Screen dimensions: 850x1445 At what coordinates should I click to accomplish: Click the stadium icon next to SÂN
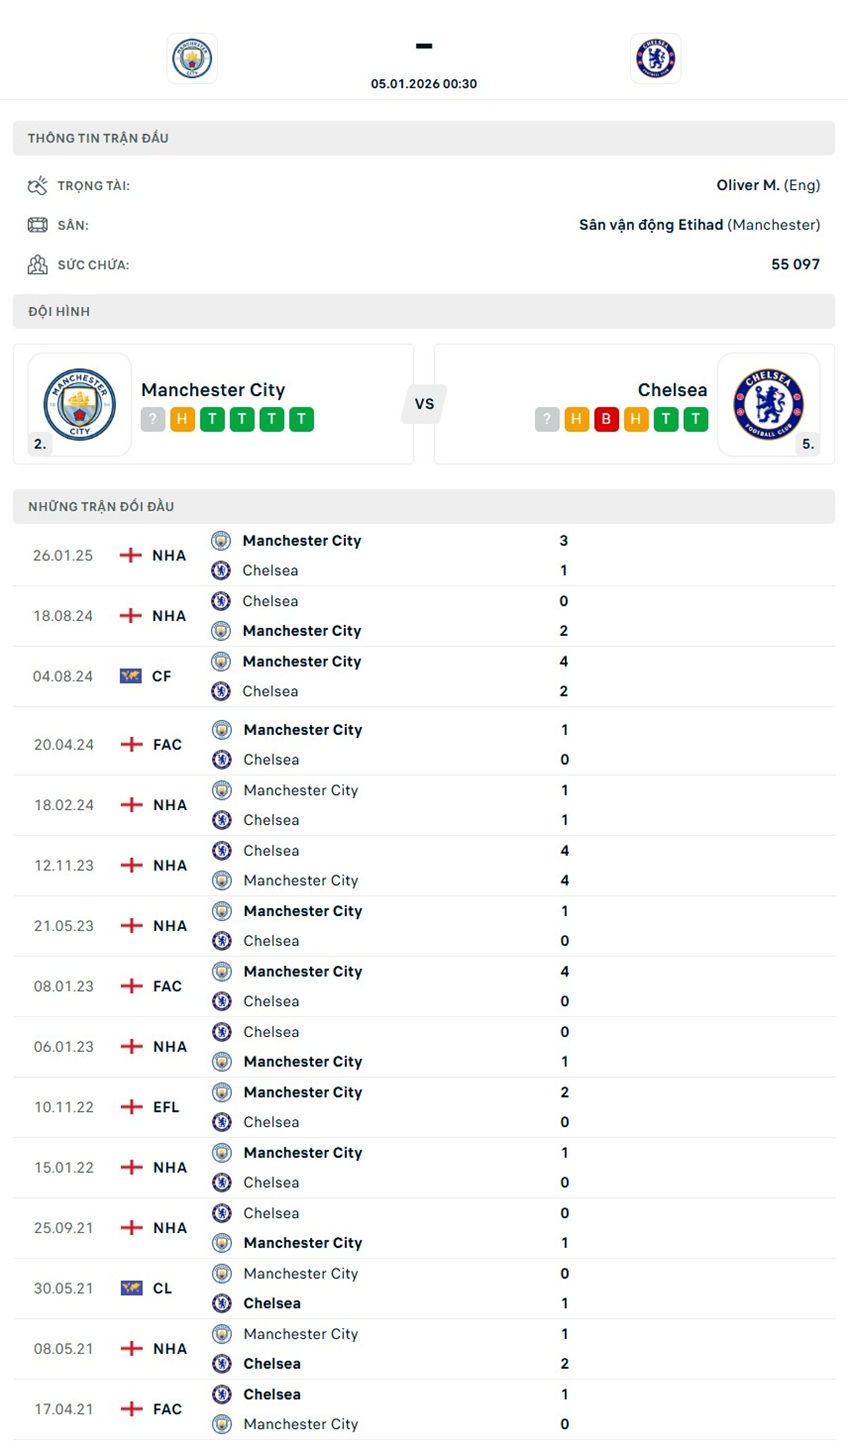coord(38,224)
